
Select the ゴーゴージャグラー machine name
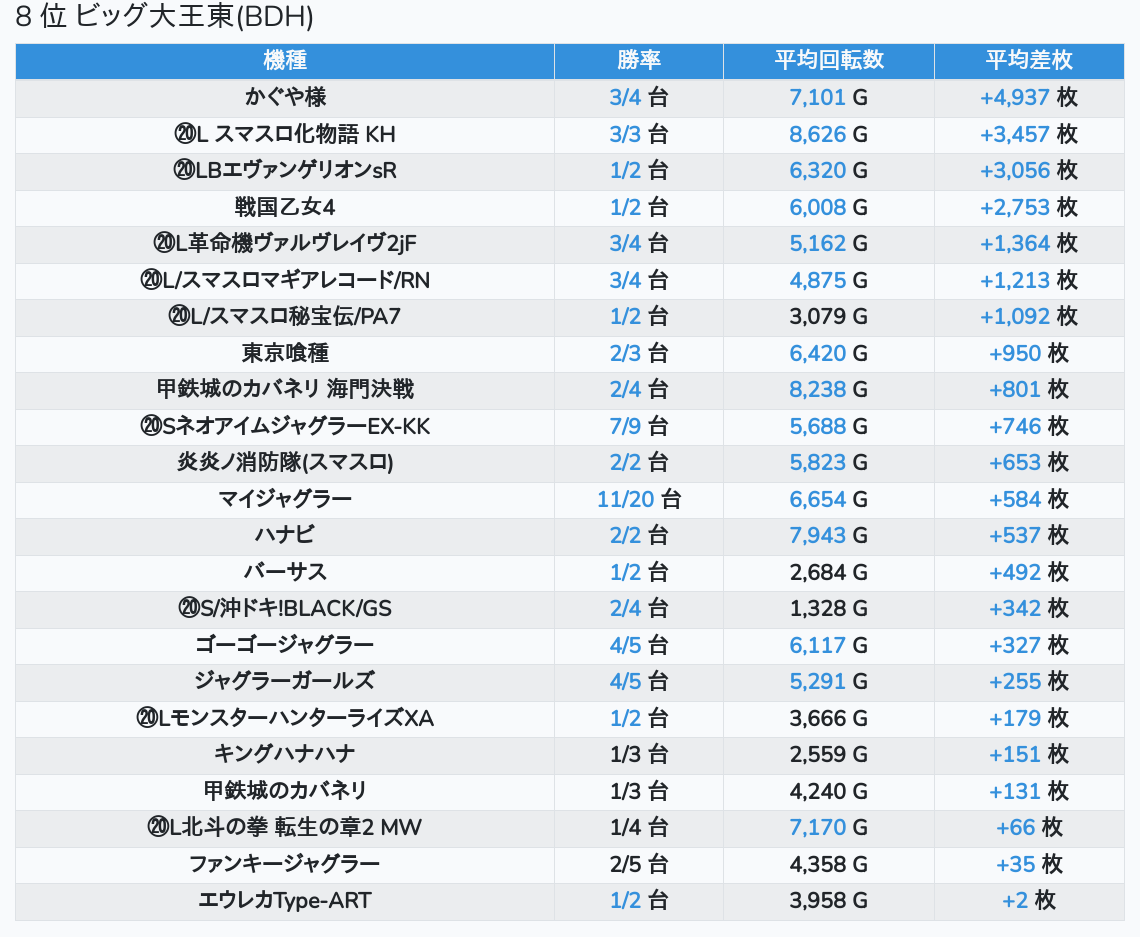285,645
